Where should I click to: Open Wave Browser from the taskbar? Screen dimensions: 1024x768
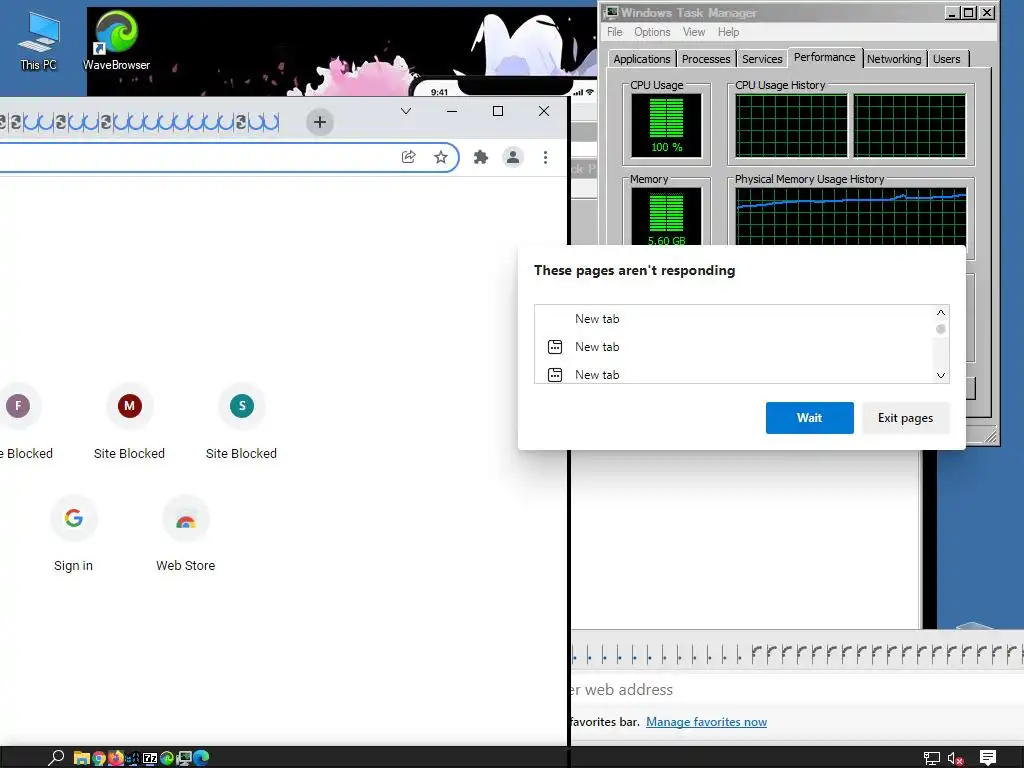pyautogui.click(x=167, y=758)
